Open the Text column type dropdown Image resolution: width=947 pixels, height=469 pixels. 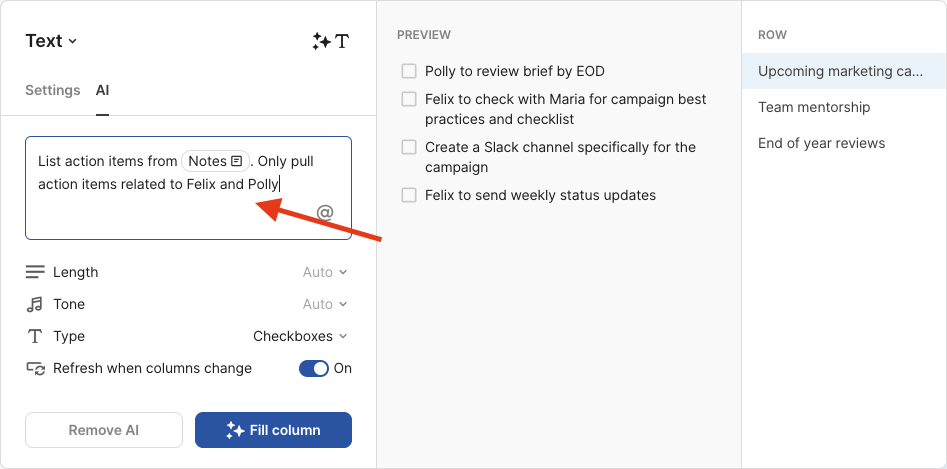point(51,41)
